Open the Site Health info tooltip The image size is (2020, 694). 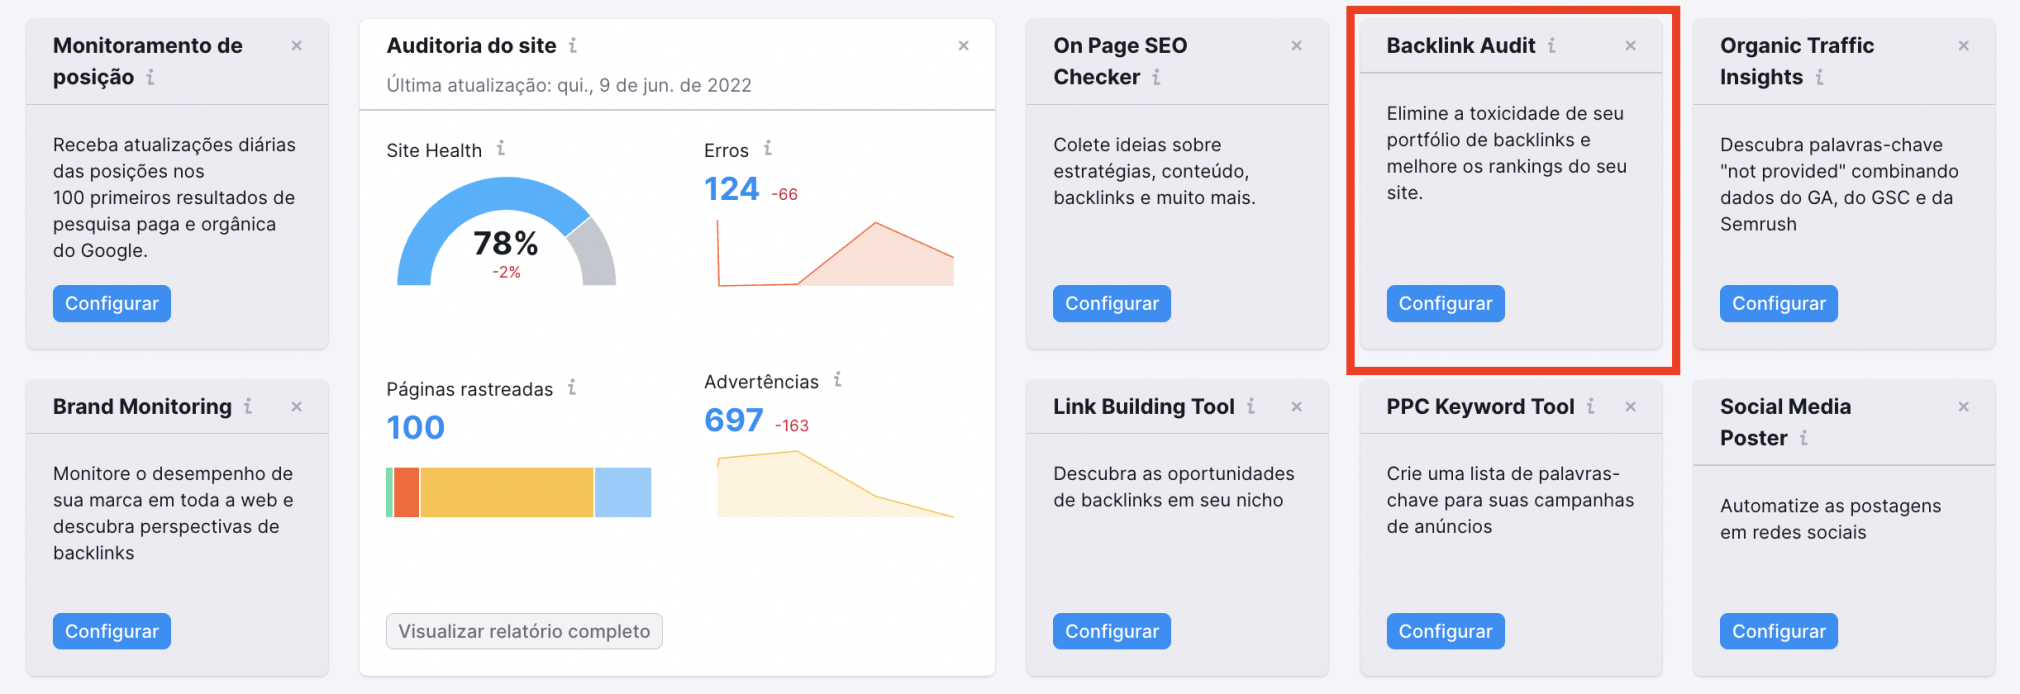(x=502, y=150)
